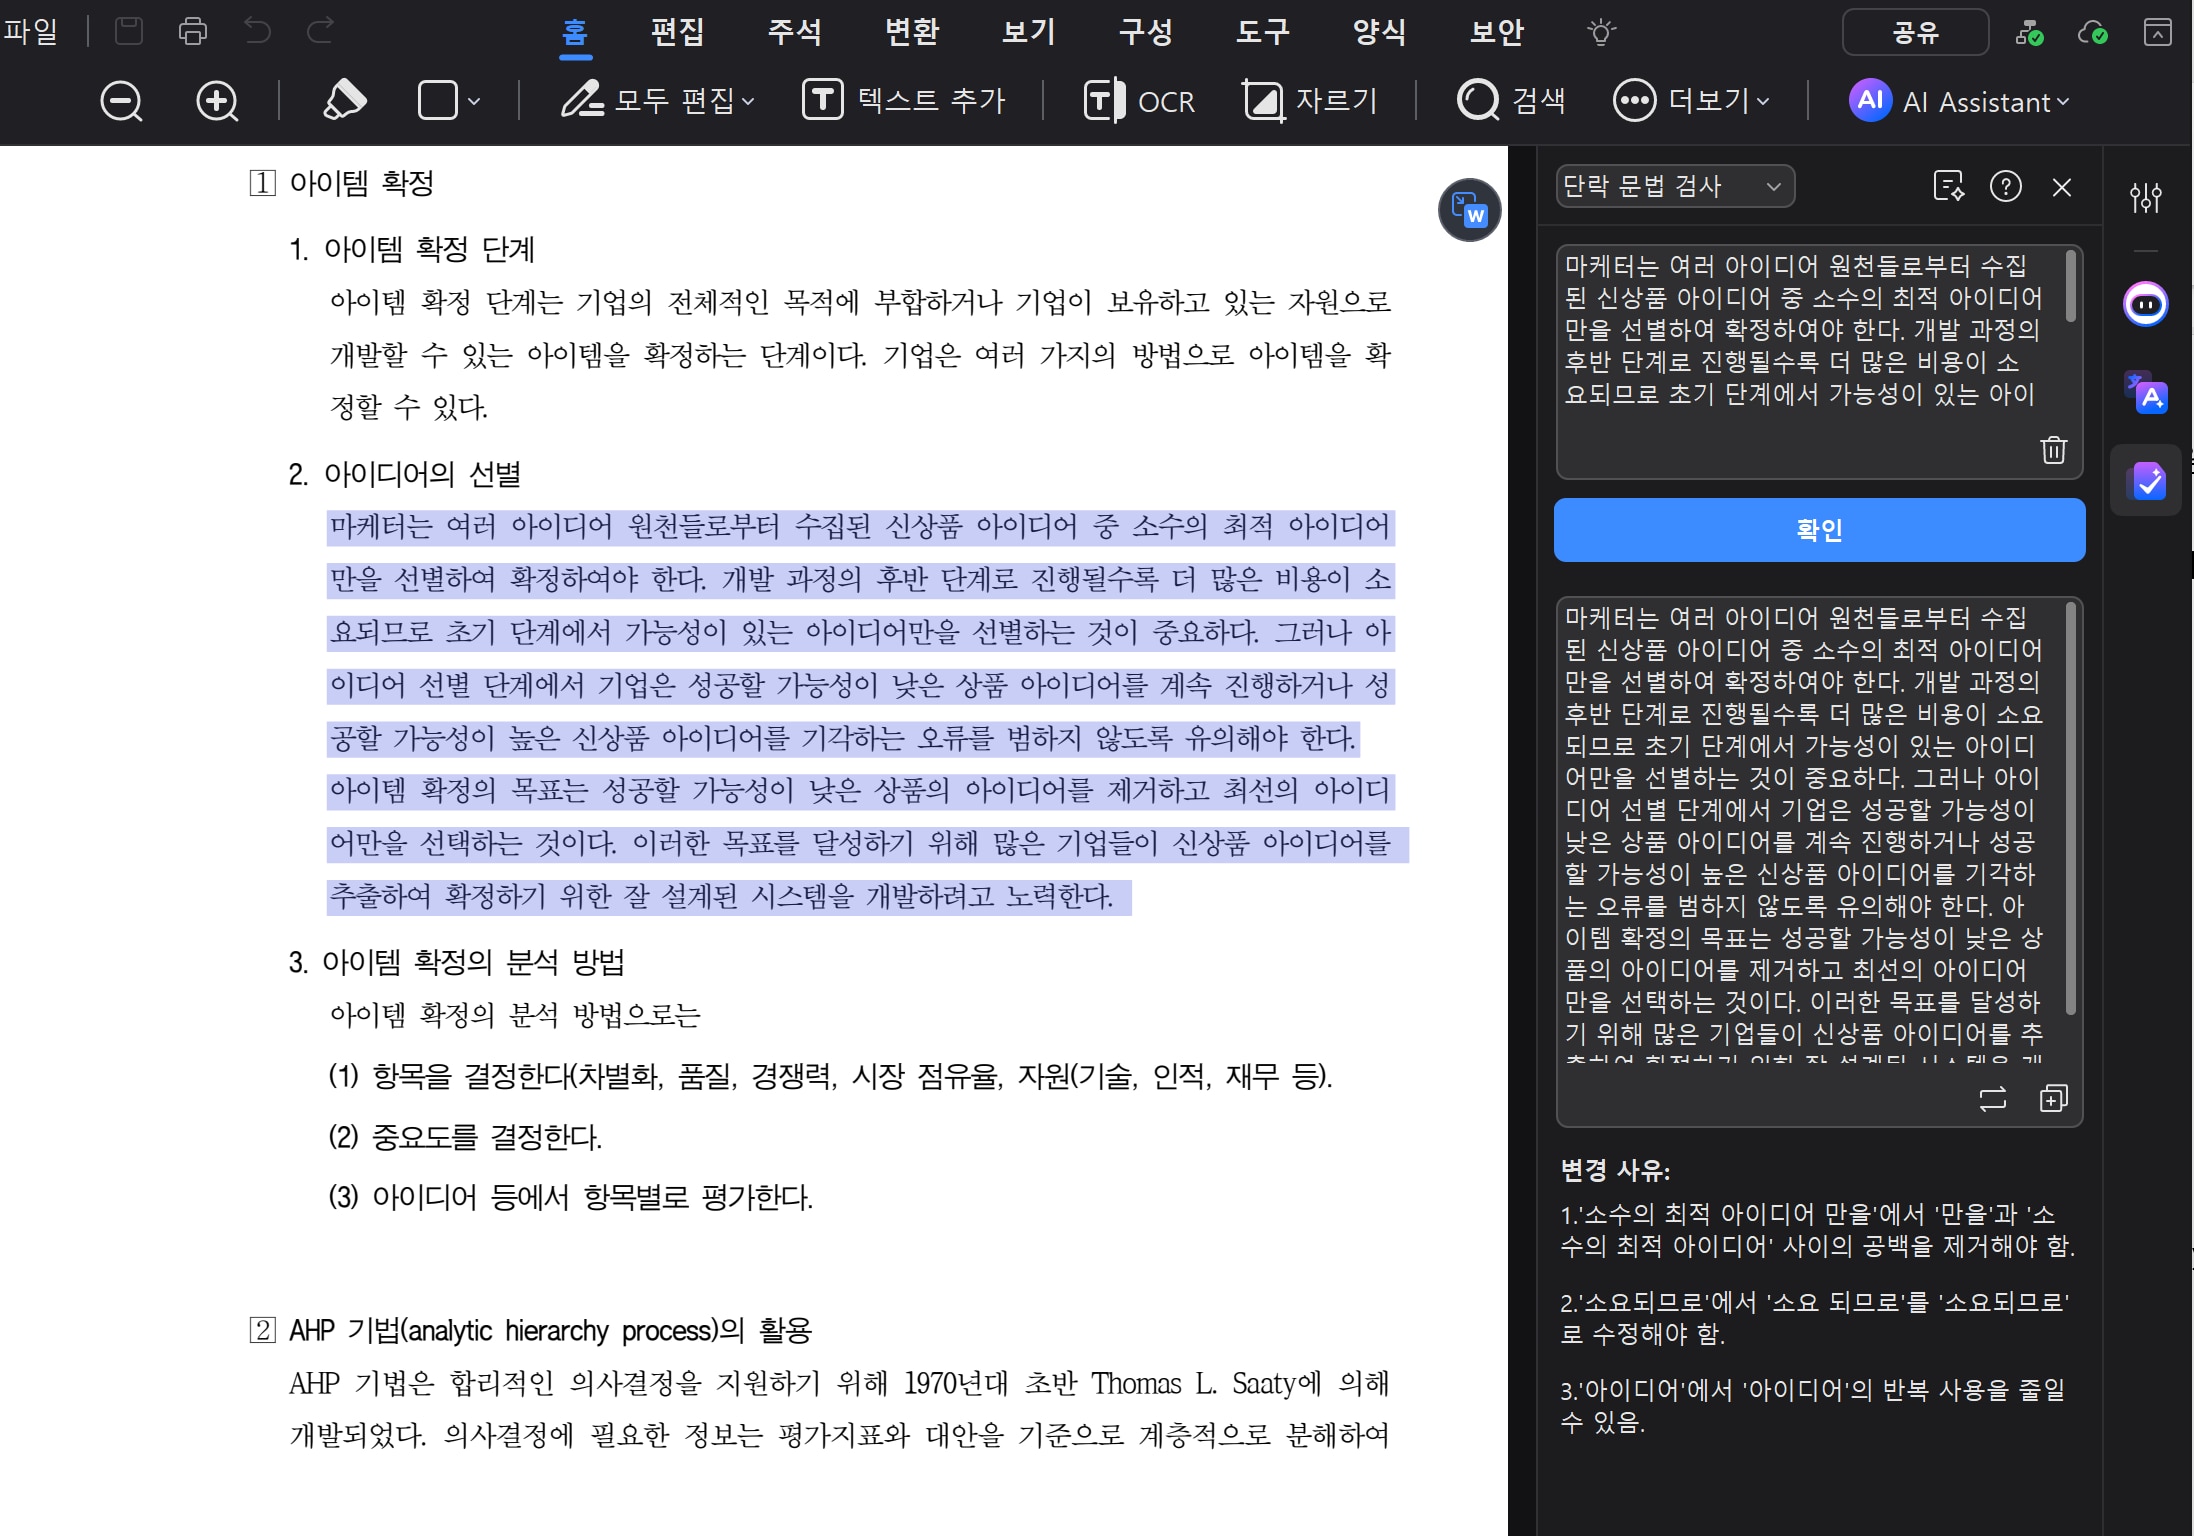Open the 단락 문법 검사 combo box
This screenshot has width=2194, height=1536.
[1675, 186]
